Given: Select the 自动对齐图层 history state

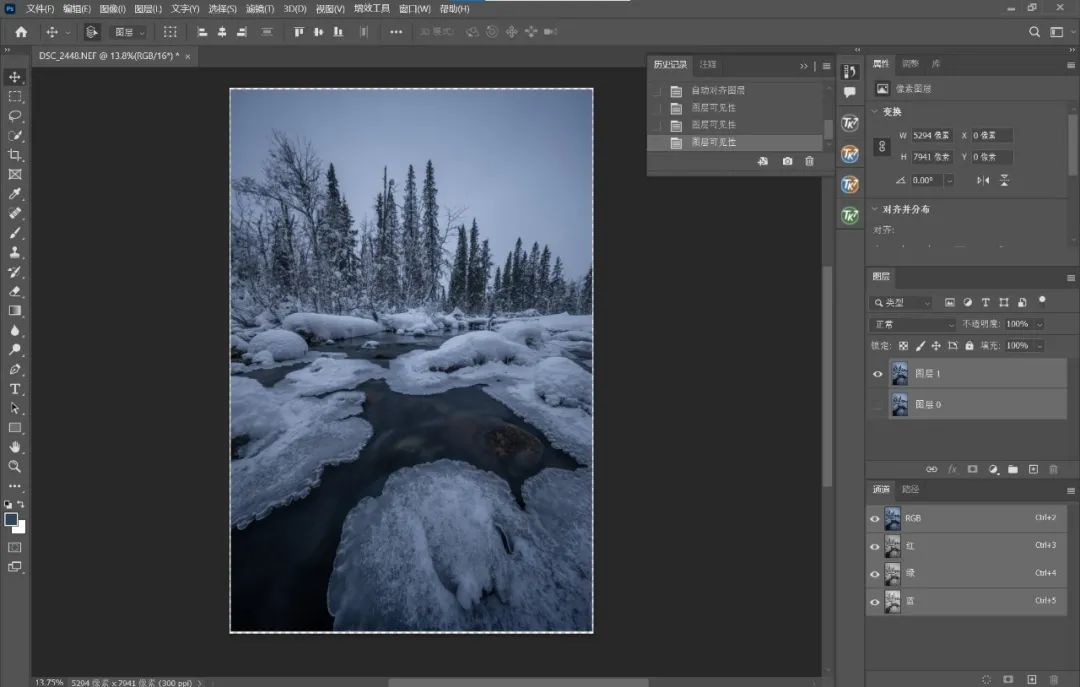Looking at the screenshot, I should pyautogui.click(x=718, y=91).
